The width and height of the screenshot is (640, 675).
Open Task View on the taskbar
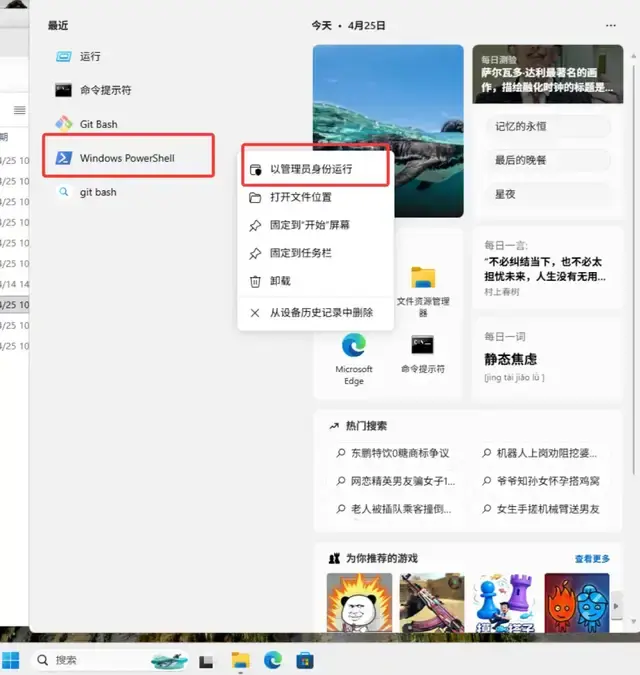pyautogui.click(x=206, y=661)
